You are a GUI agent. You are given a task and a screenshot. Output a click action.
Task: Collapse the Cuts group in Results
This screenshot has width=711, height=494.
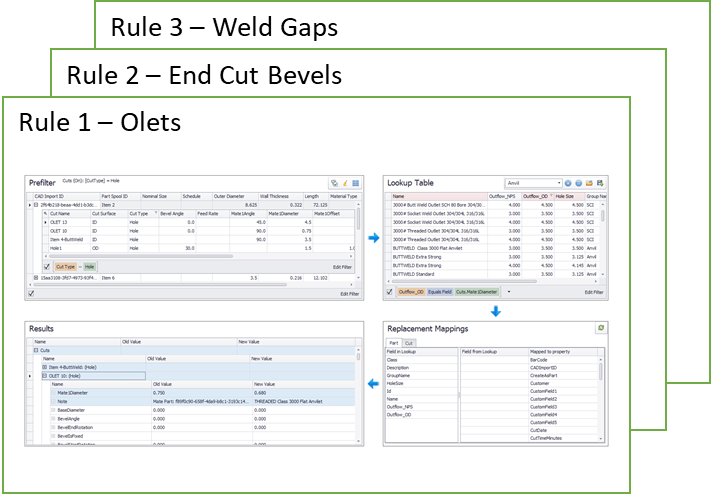coord(36,350)
